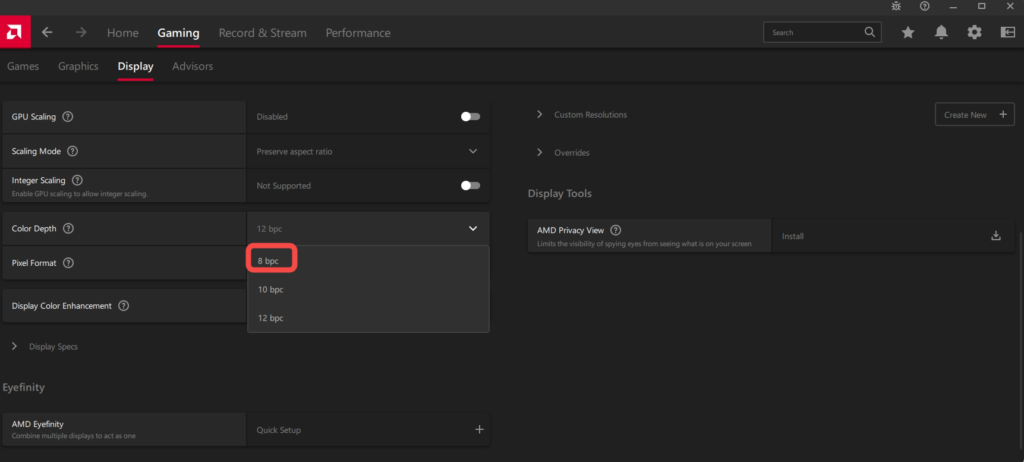The width and height of the screenshot is (1024, 462).
Task: Click help icon next to GPU Scaling
Action: tap(68, 116)
